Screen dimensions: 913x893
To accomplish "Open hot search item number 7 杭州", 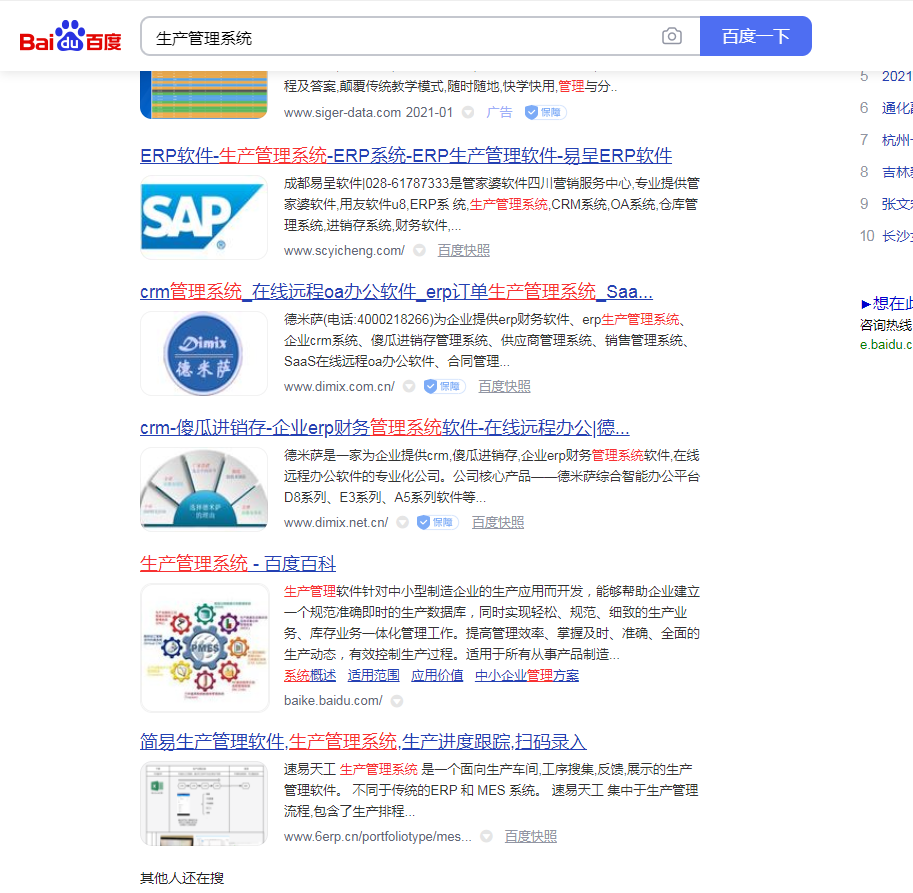I will point(897,140).
